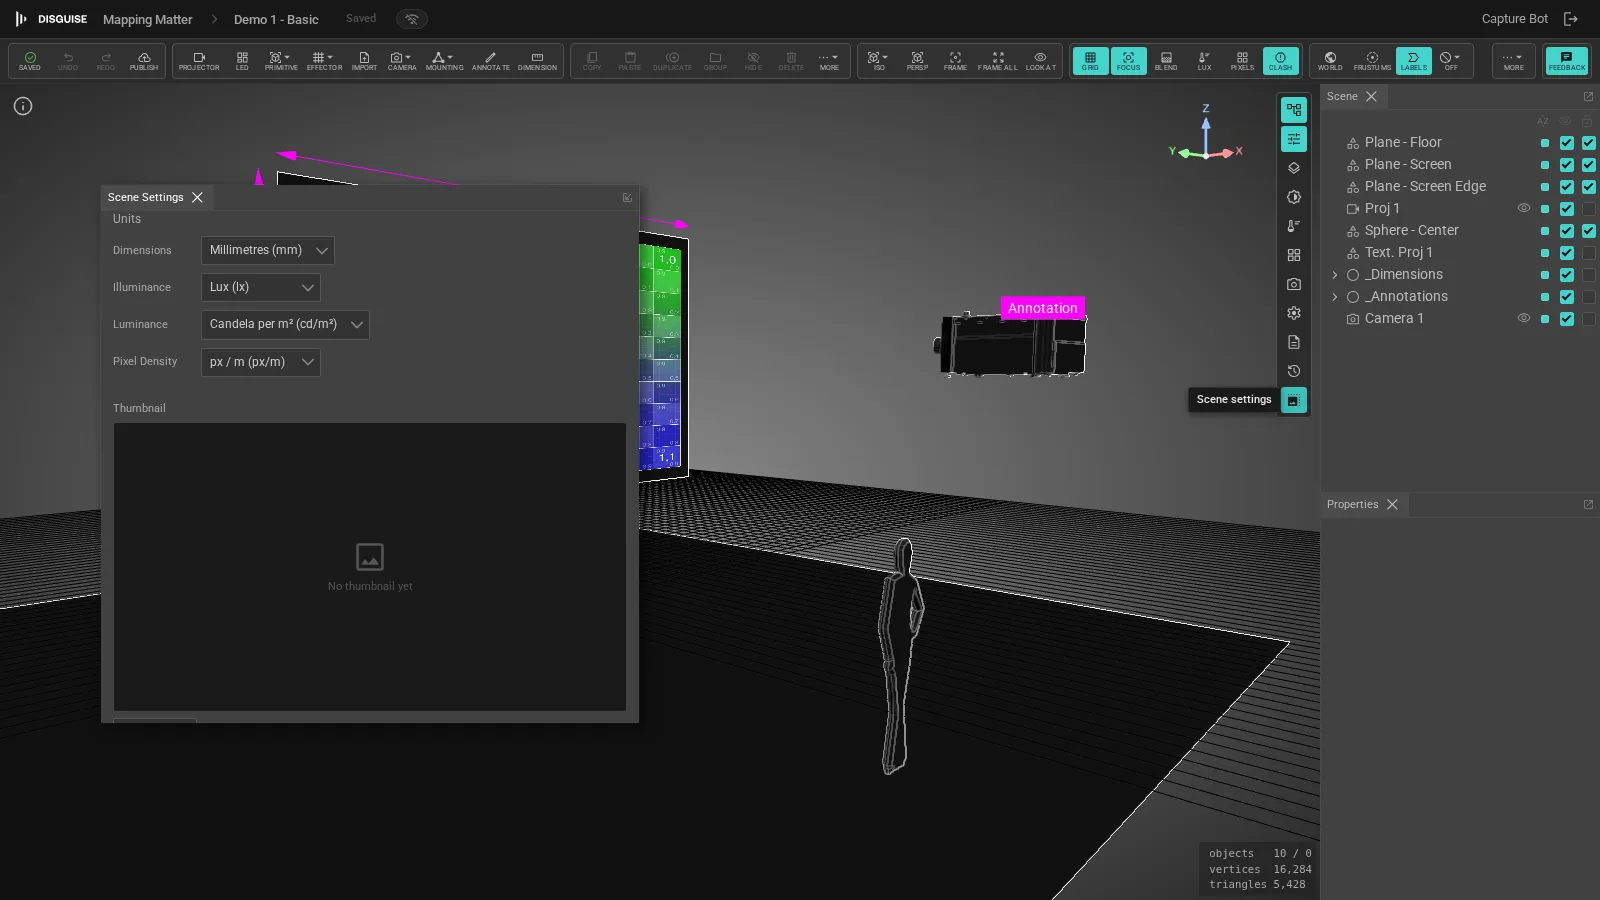Click the info icon in the viewport
This screenshot has height=900, width=1600.
tap(23, 106)
